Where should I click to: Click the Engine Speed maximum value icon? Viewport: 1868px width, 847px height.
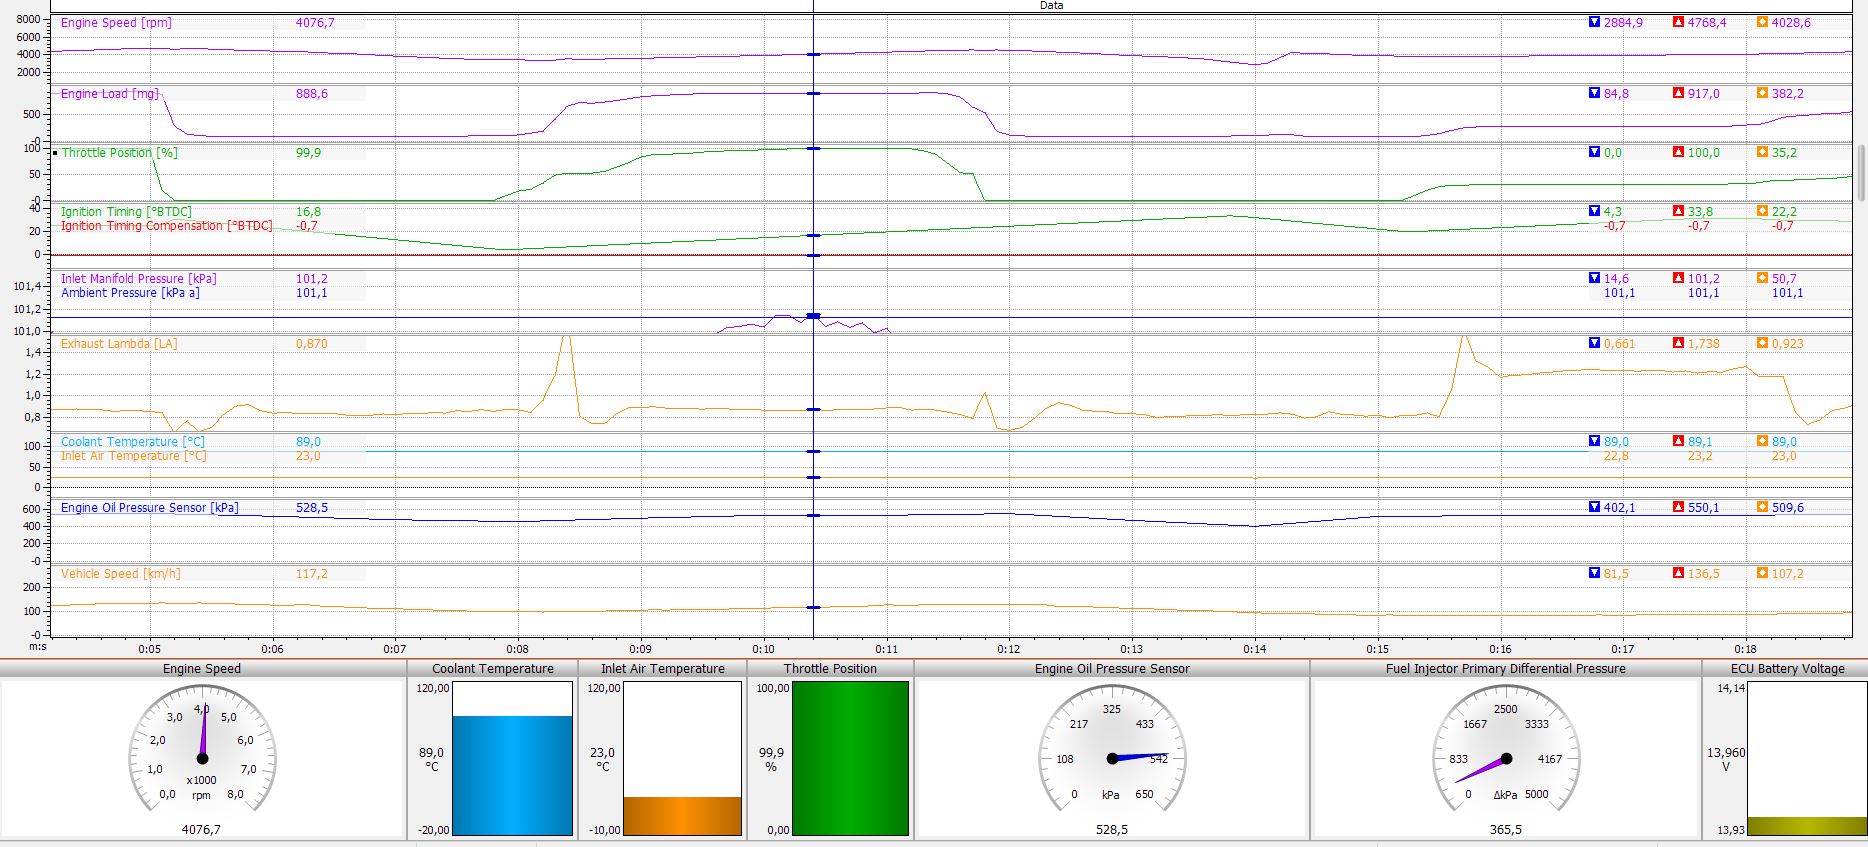coord(1678,22)
